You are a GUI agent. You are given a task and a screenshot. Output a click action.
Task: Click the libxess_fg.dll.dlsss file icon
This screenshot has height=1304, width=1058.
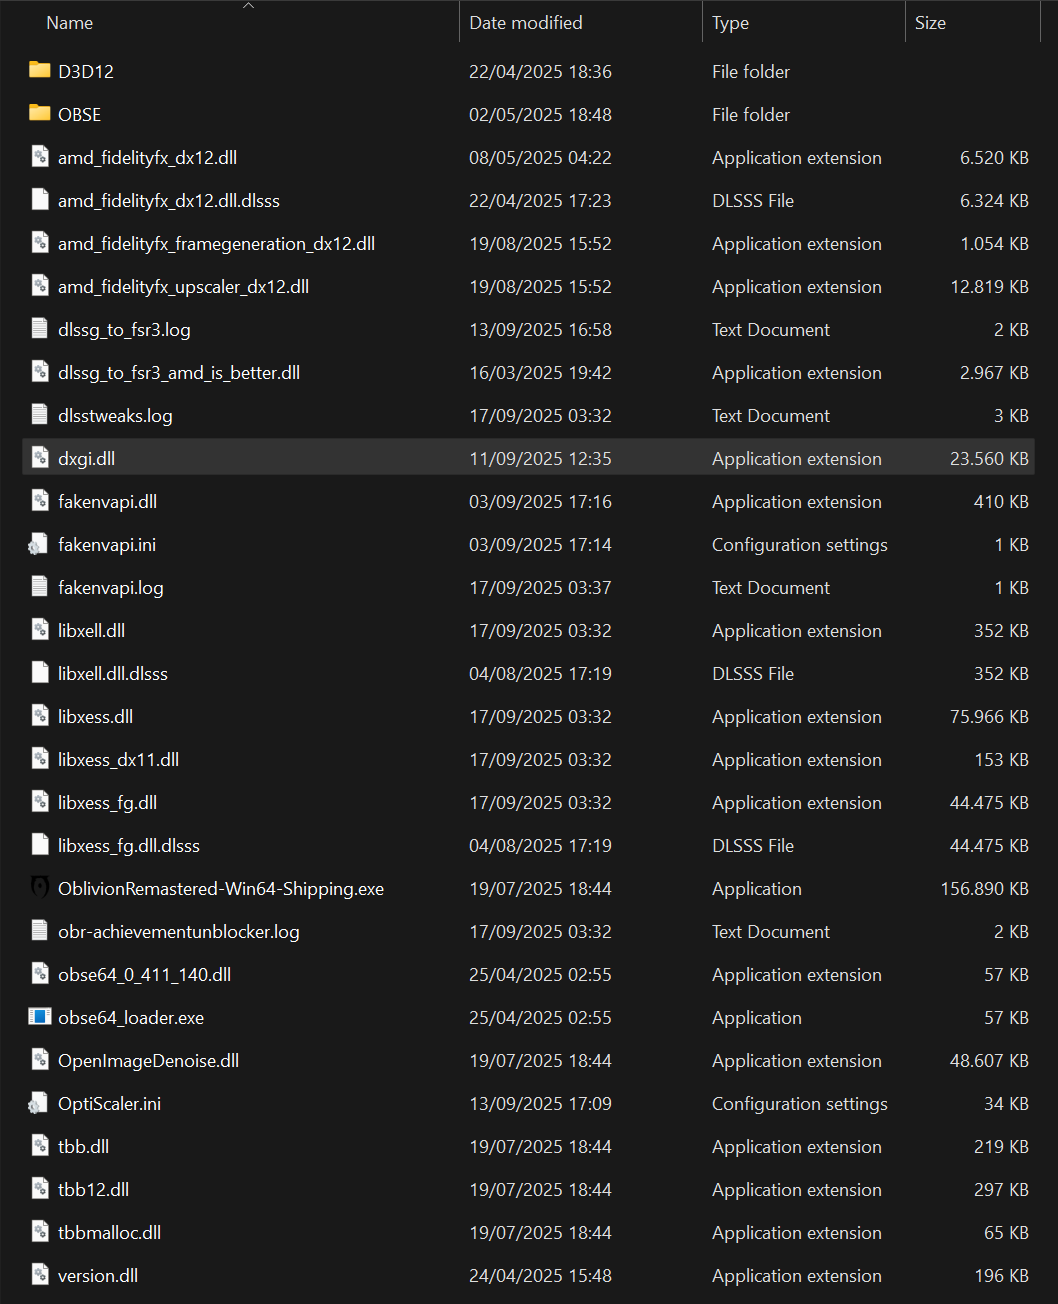tap(40, 845)
